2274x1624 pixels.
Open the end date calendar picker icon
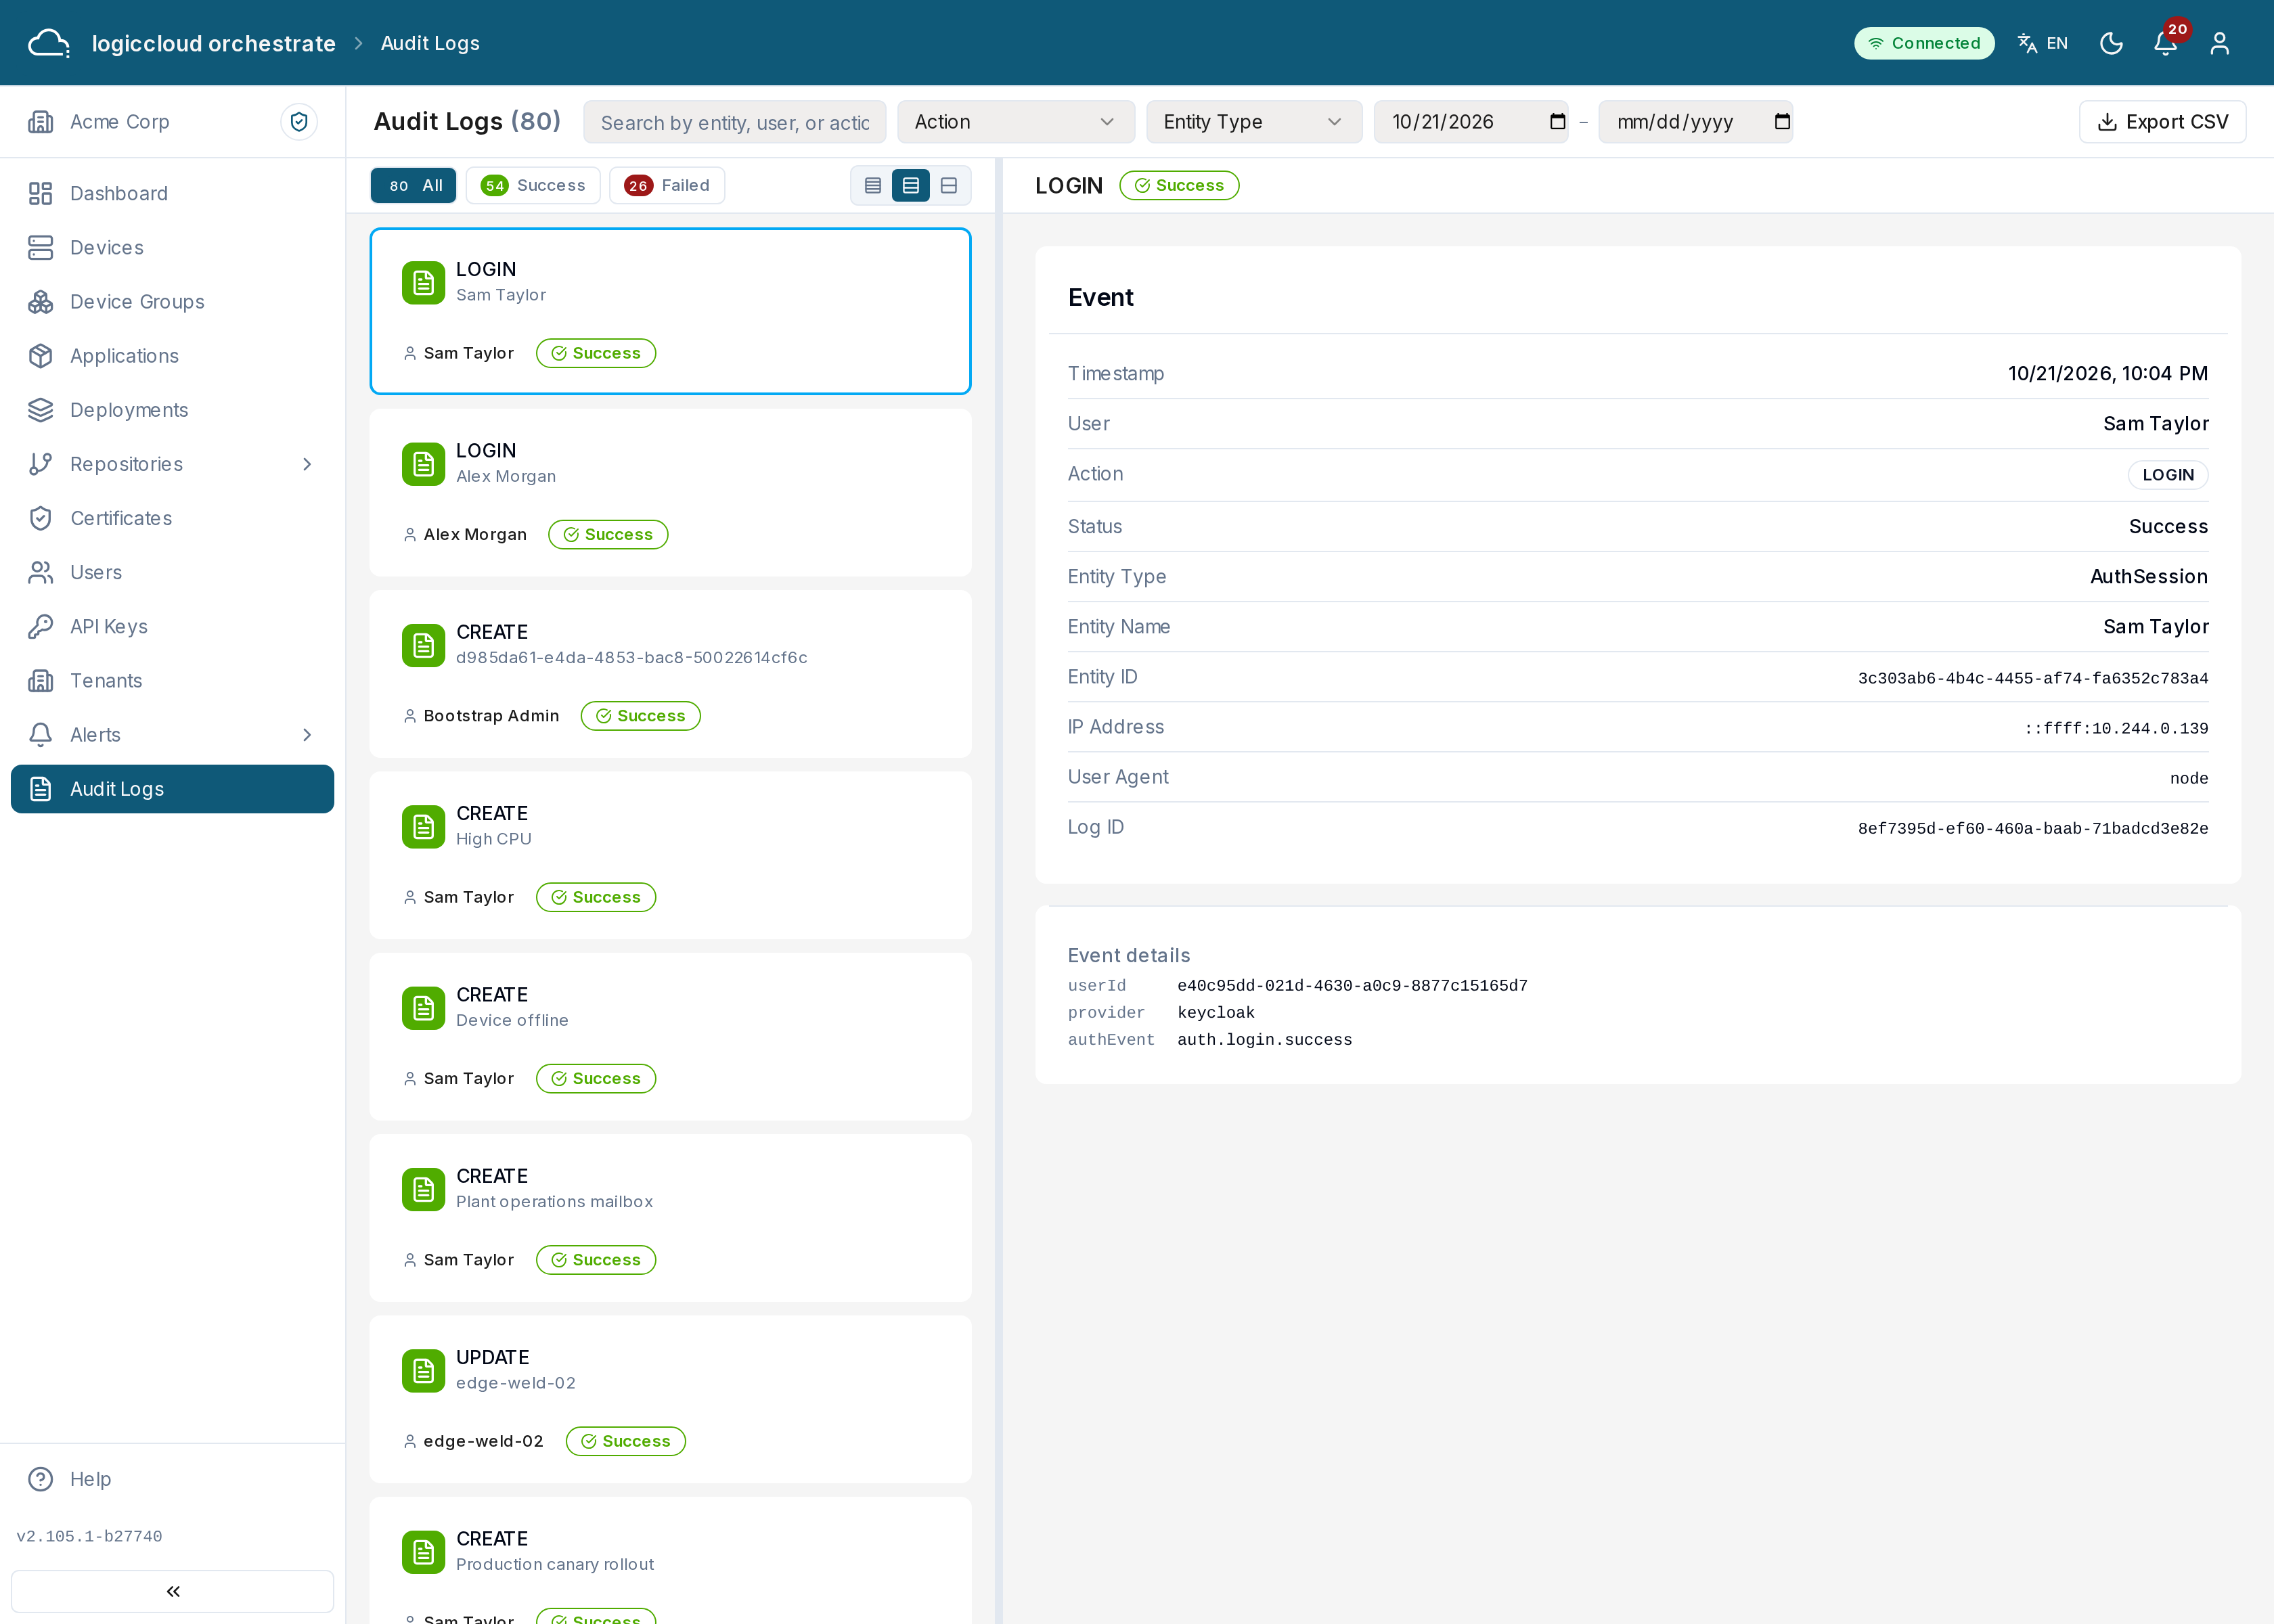1782,121
